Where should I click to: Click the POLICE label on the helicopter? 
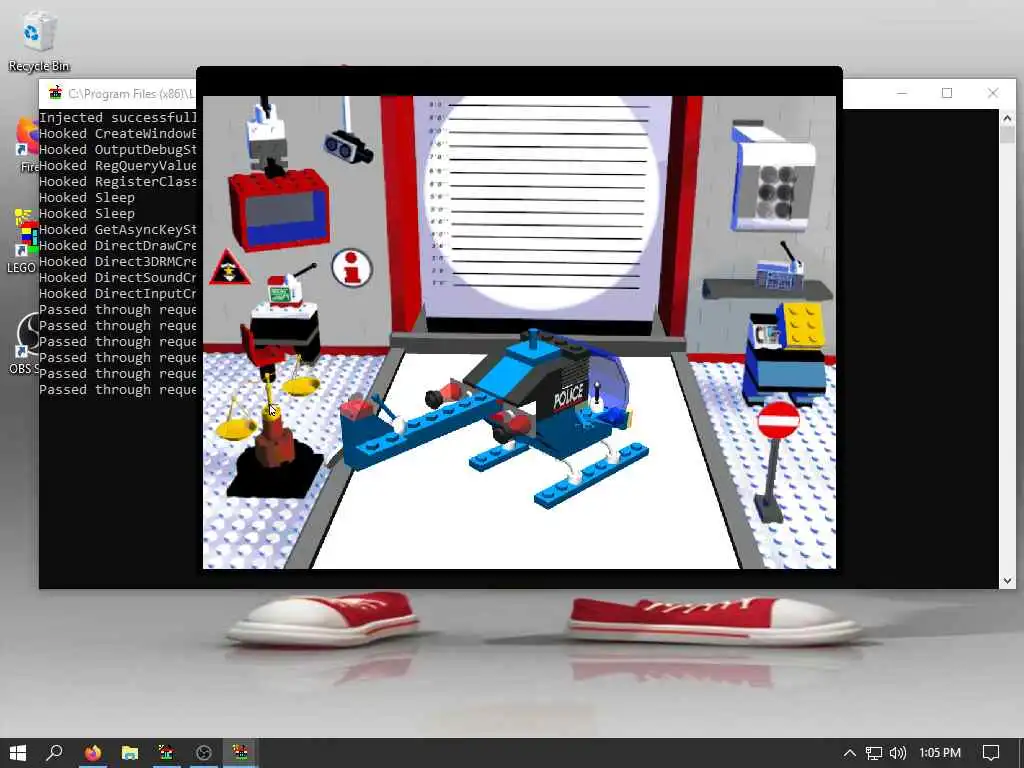568,394
